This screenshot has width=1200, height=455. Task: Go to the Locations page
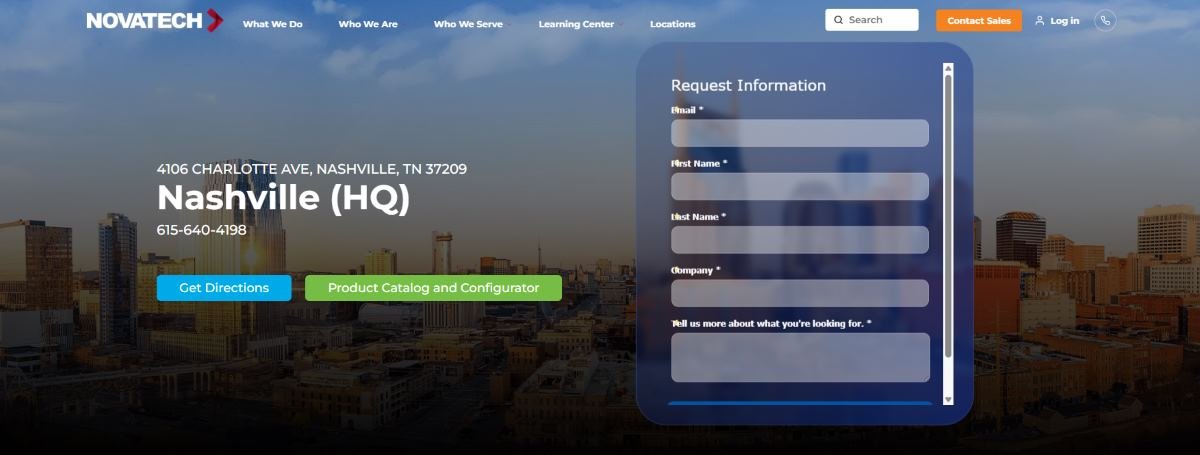[x=673, y=24]
